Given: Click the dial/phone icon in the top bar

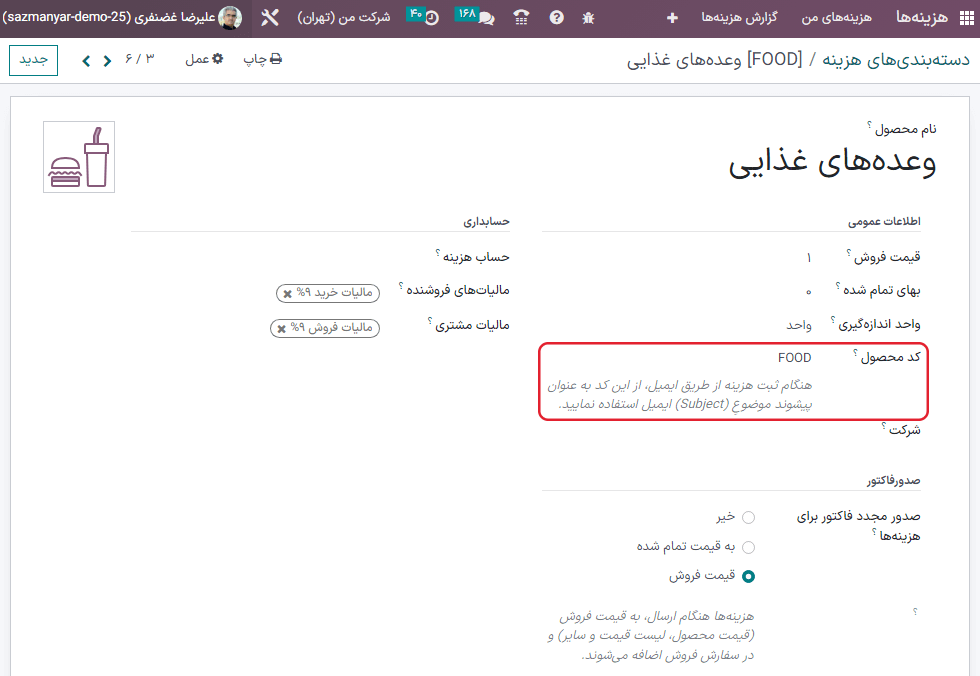Looking at the screenshot, I should pos(521,17).
